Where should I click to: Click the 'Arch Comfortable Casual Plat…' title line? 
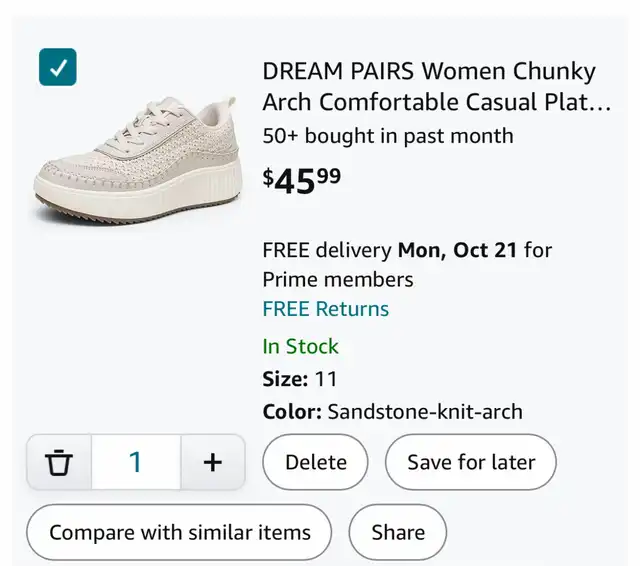point(436,102)
